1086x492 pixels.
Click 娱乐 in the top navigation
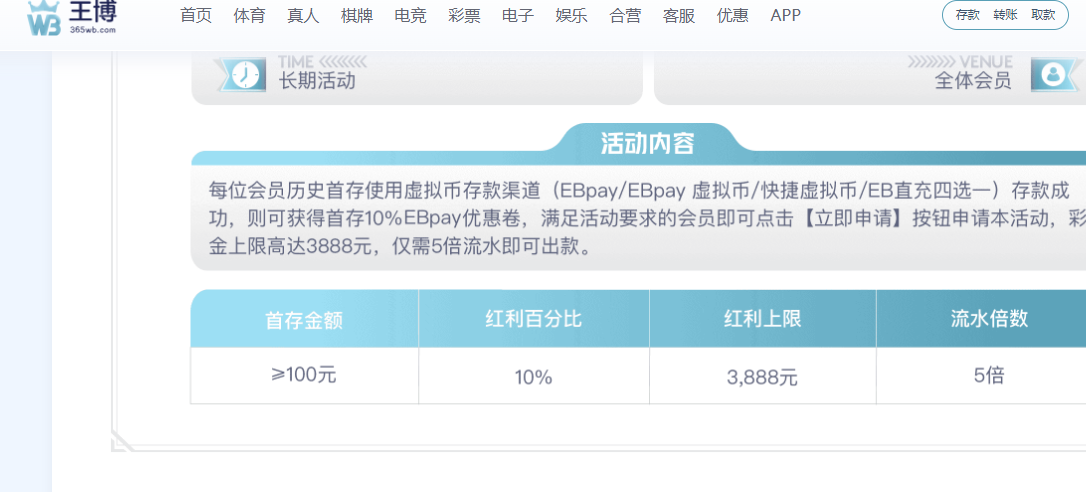[x=572, y=16]
